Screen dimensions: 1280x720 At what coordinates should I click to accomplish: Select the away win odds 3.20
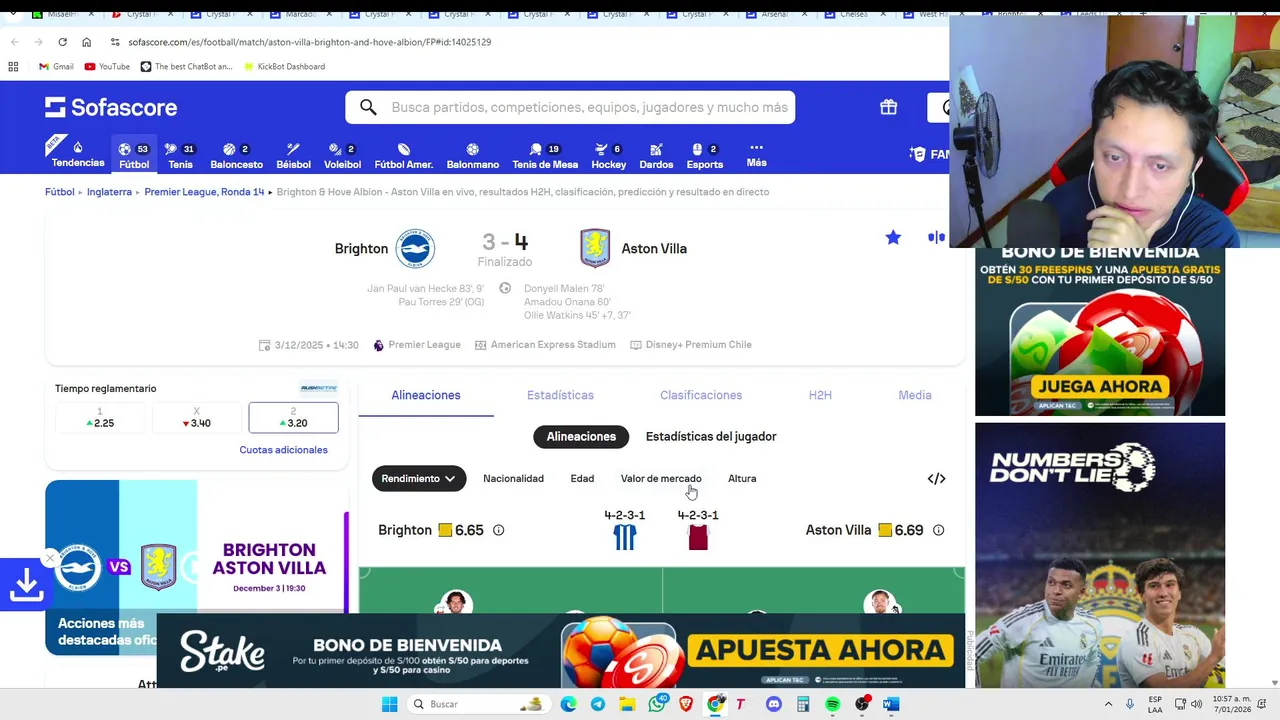(x=293, y=418)
